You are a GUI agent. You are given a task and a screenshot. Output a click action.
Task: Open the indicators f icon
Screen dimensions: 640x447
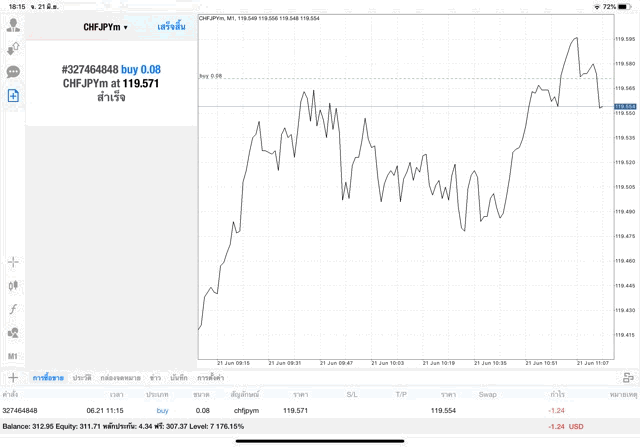tap(13, 309)
